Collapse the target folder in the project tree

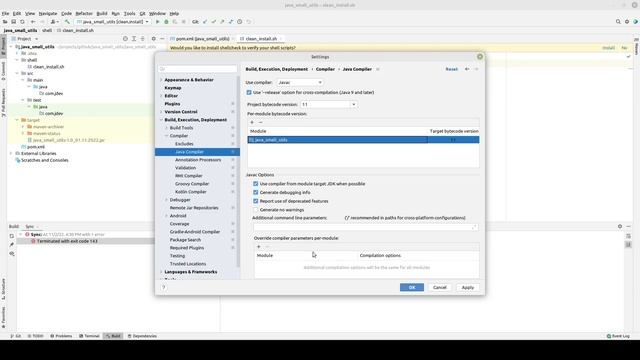[x=17, y=120]
